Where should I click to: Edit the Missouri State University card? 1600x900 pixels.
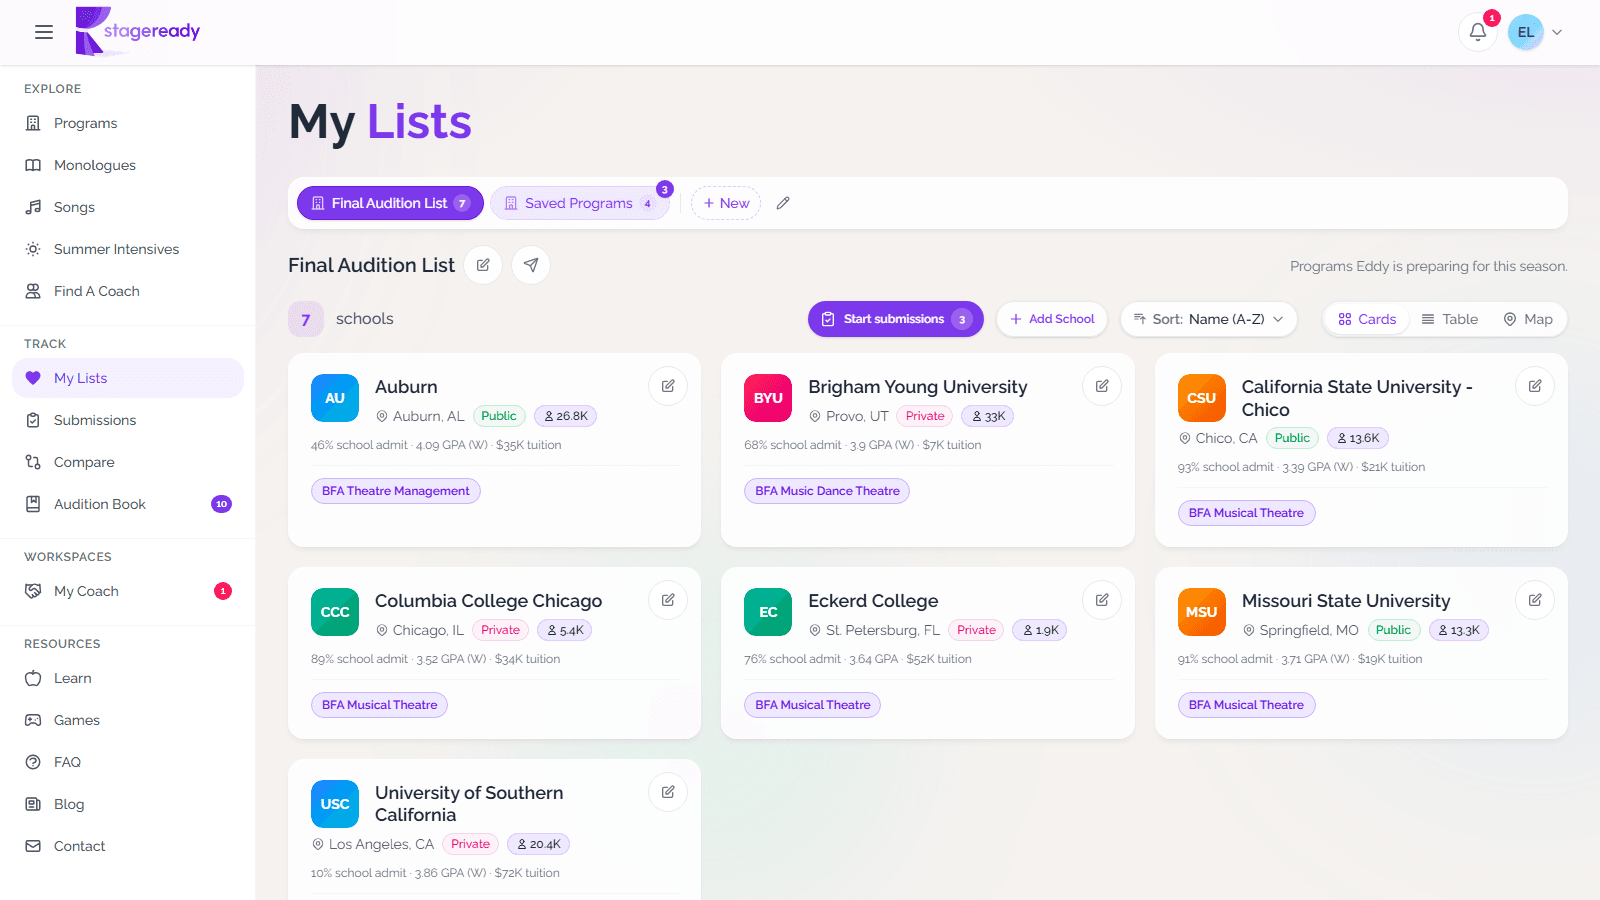(1535, 600)
